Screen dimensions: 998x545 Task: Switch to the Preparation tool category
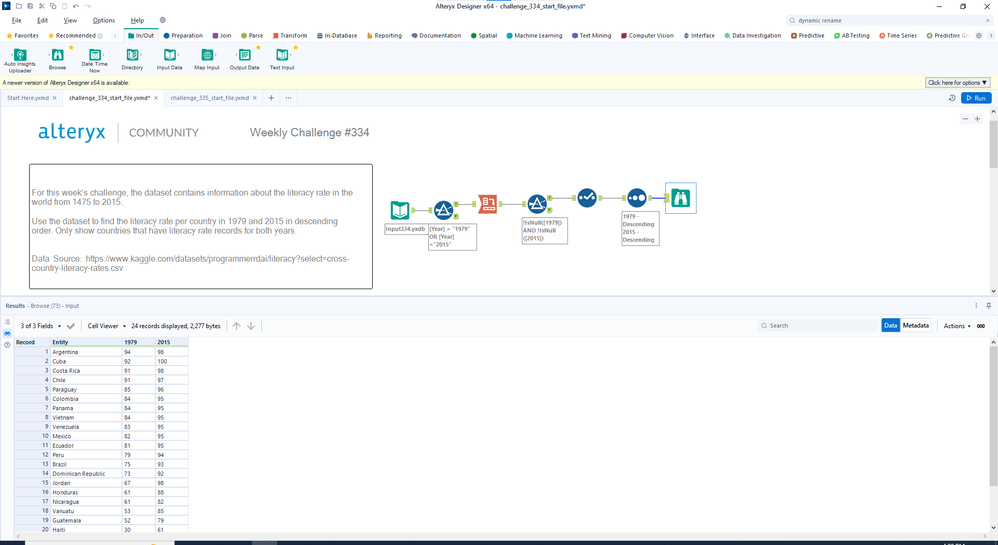pos(183,36)
